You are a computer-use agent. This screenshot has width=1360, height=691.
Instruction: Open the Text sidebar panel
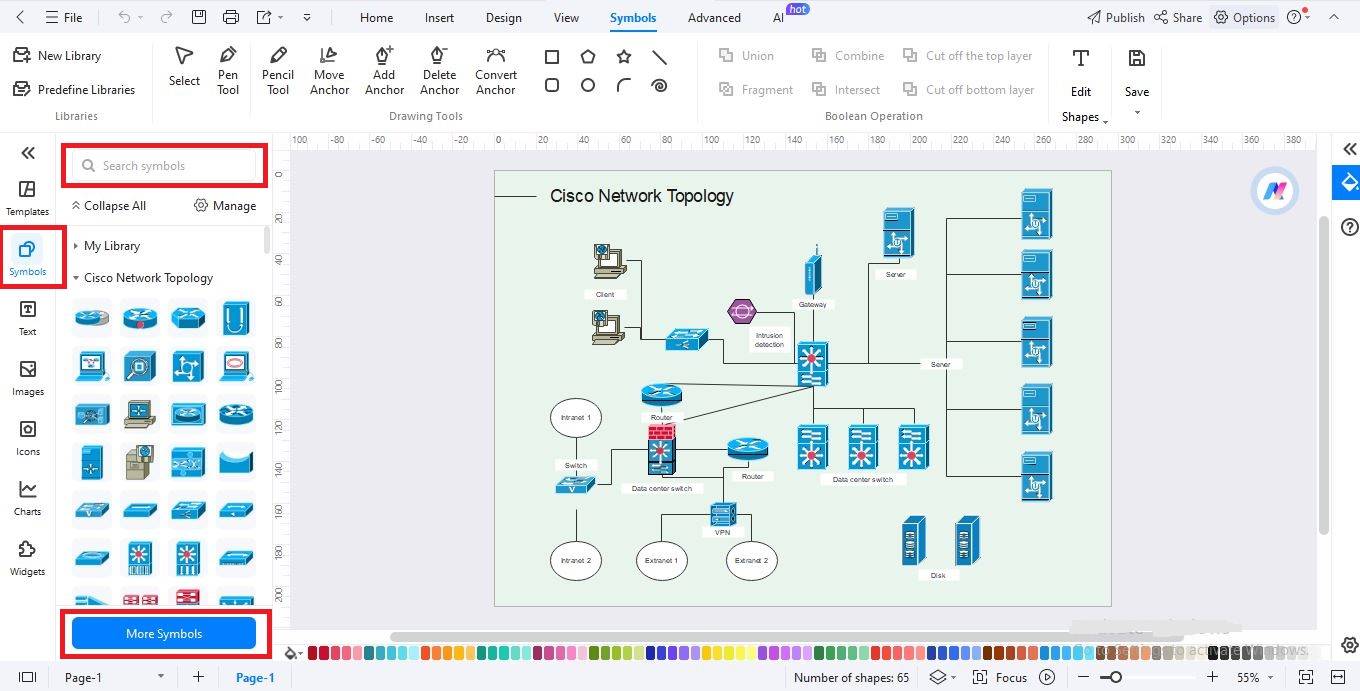click(x=27, y=318)
